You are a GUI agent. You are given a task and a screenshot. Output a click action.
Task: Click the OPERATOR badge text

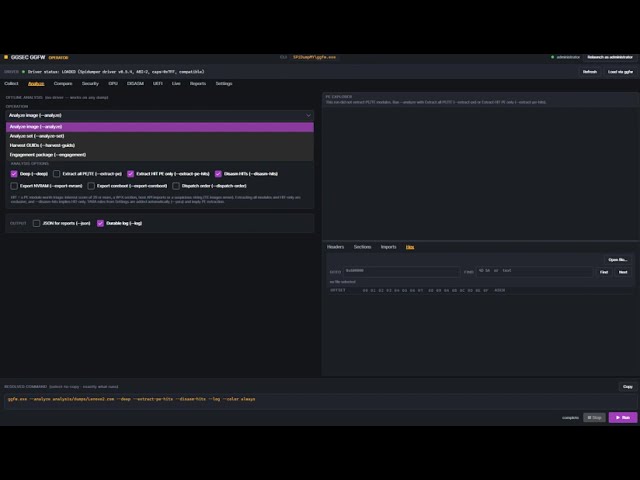coord(58,58)
